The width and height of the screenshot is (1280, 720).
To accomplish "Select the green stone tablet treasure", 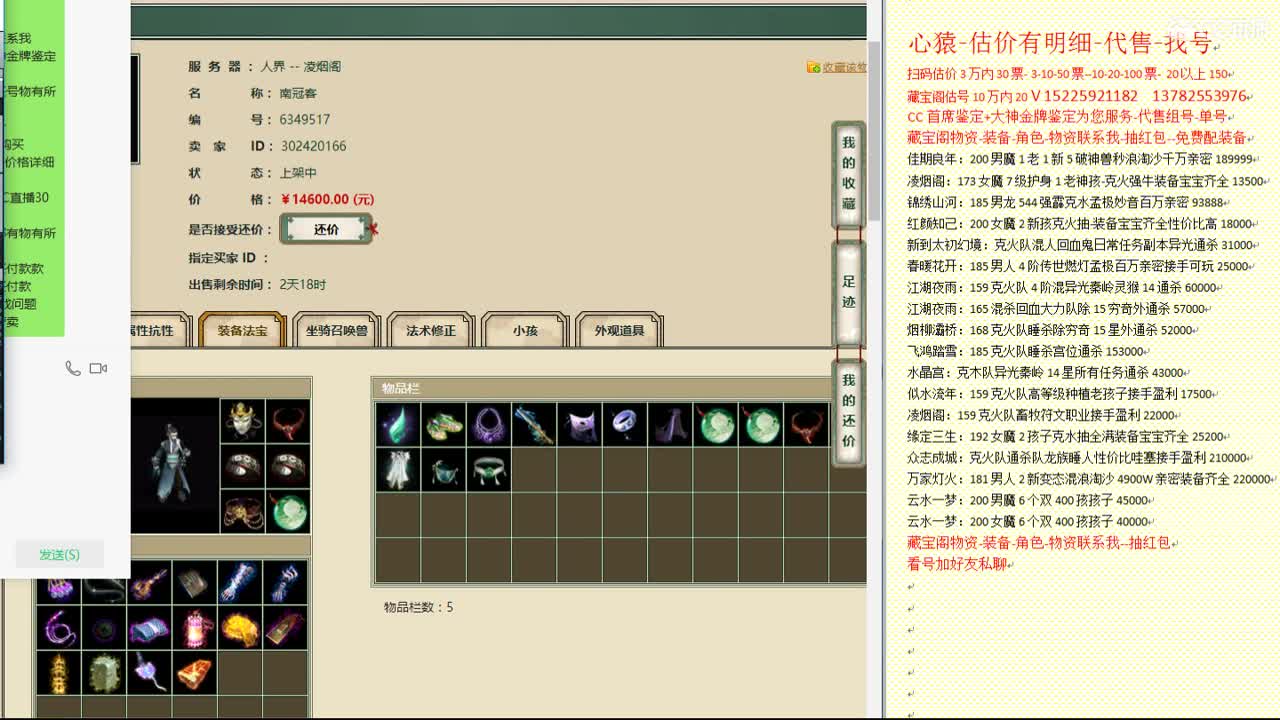I will coord(103,673).
